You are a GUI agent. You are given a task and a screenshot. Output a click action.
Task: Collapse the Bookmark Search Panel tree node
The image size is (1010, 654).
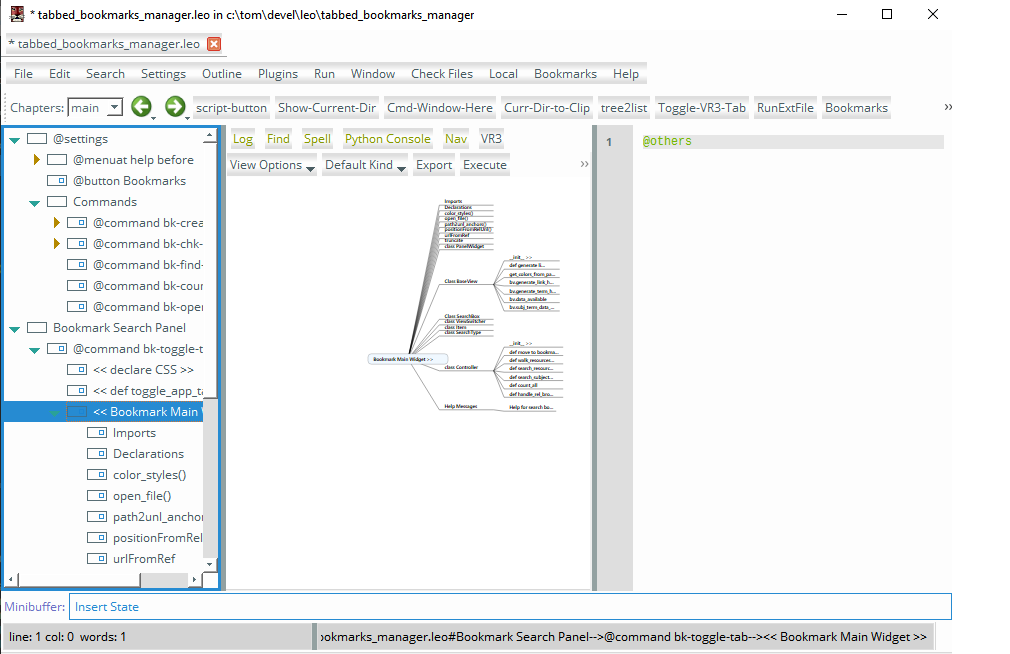coord(15,328)
